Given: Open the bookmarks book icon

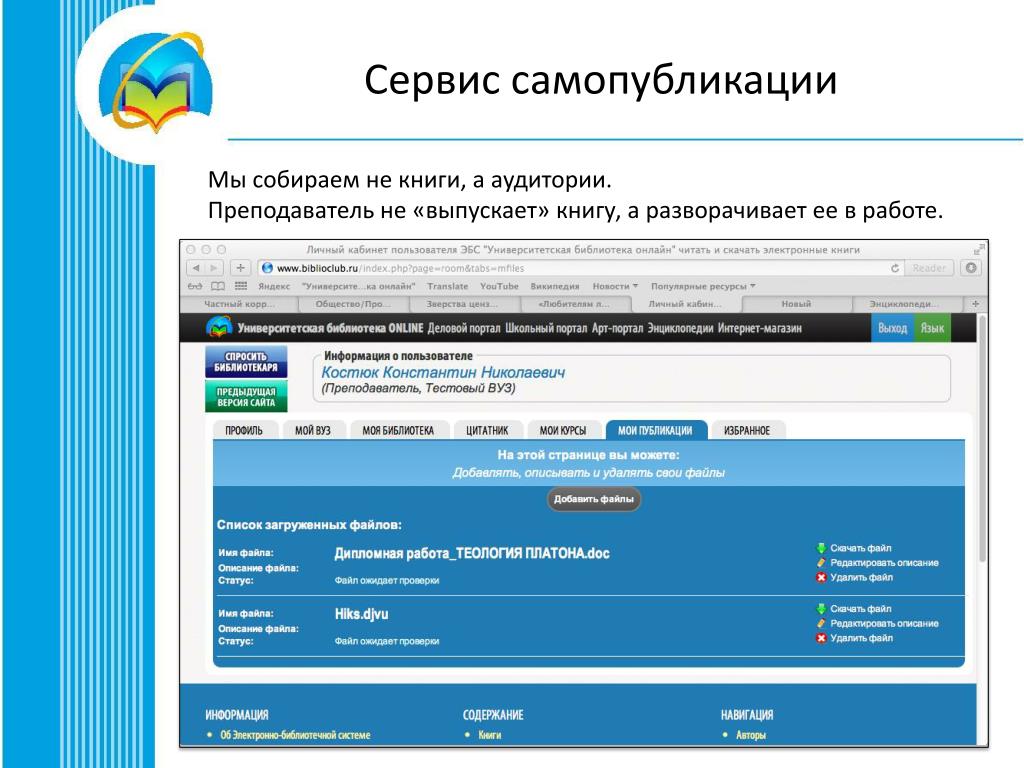Looking at the screenshot, I should click(x=218, y=286).
